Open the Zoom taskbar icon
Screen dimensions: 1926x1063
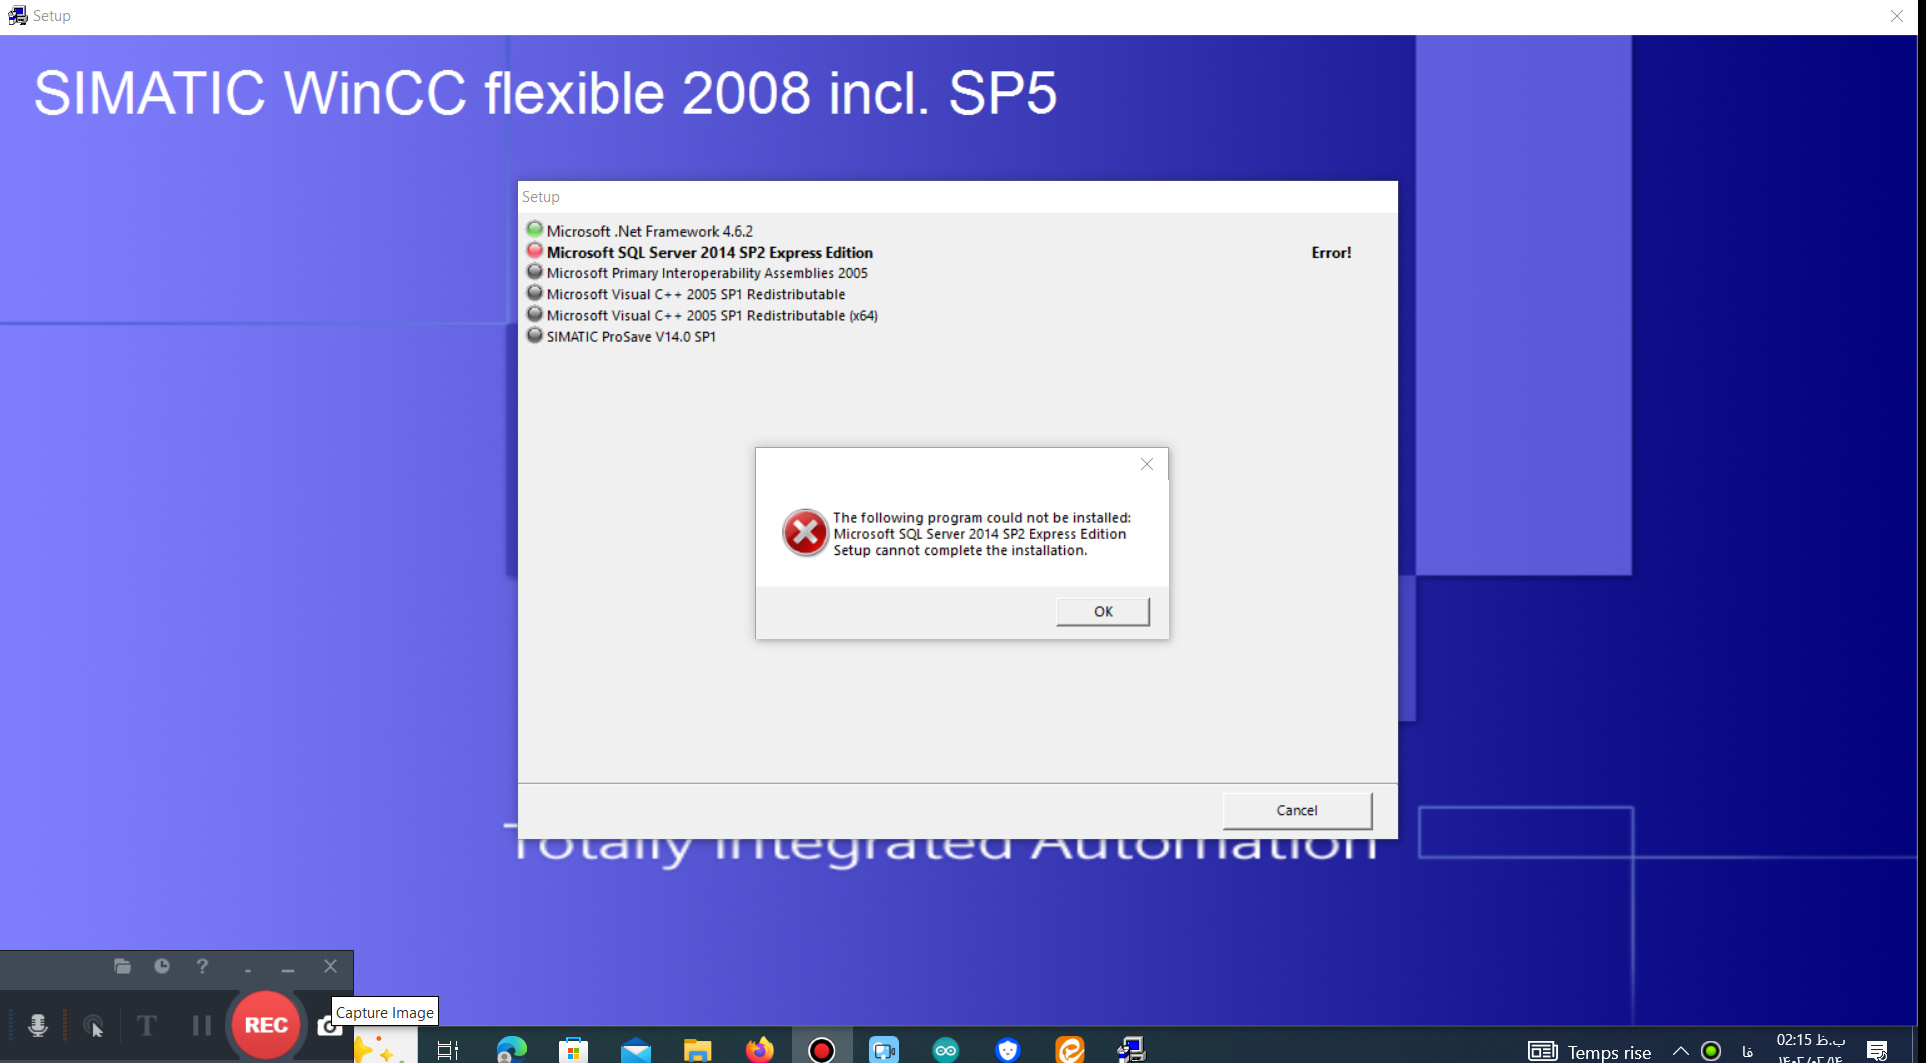point(884,1050)
